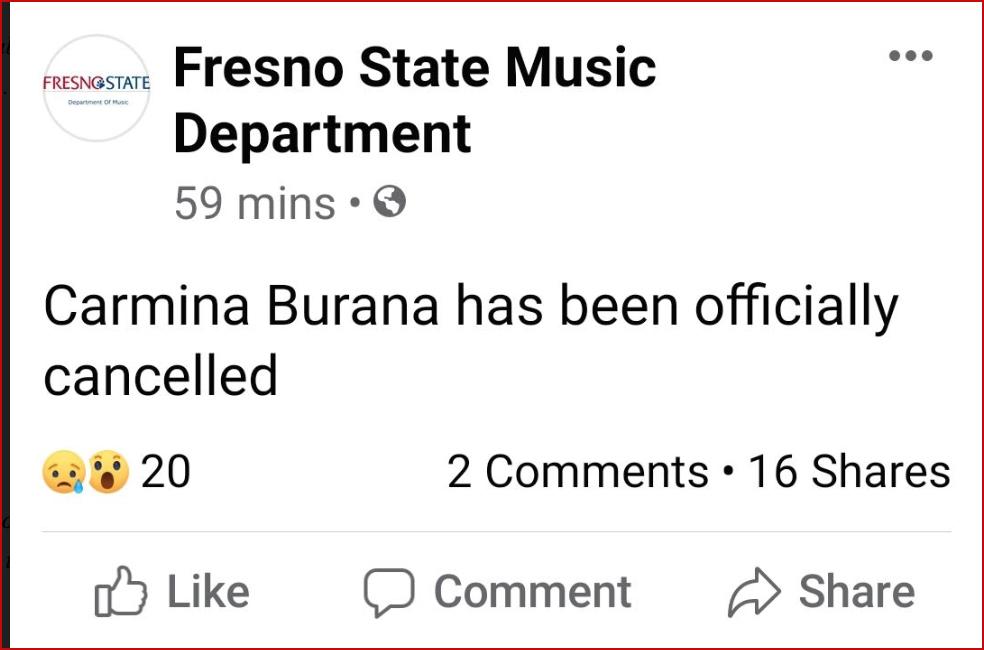Image resolution: width=984 pixels, height=650 pixels.
Task: Click the word Department in the page title
Action: 322,132
